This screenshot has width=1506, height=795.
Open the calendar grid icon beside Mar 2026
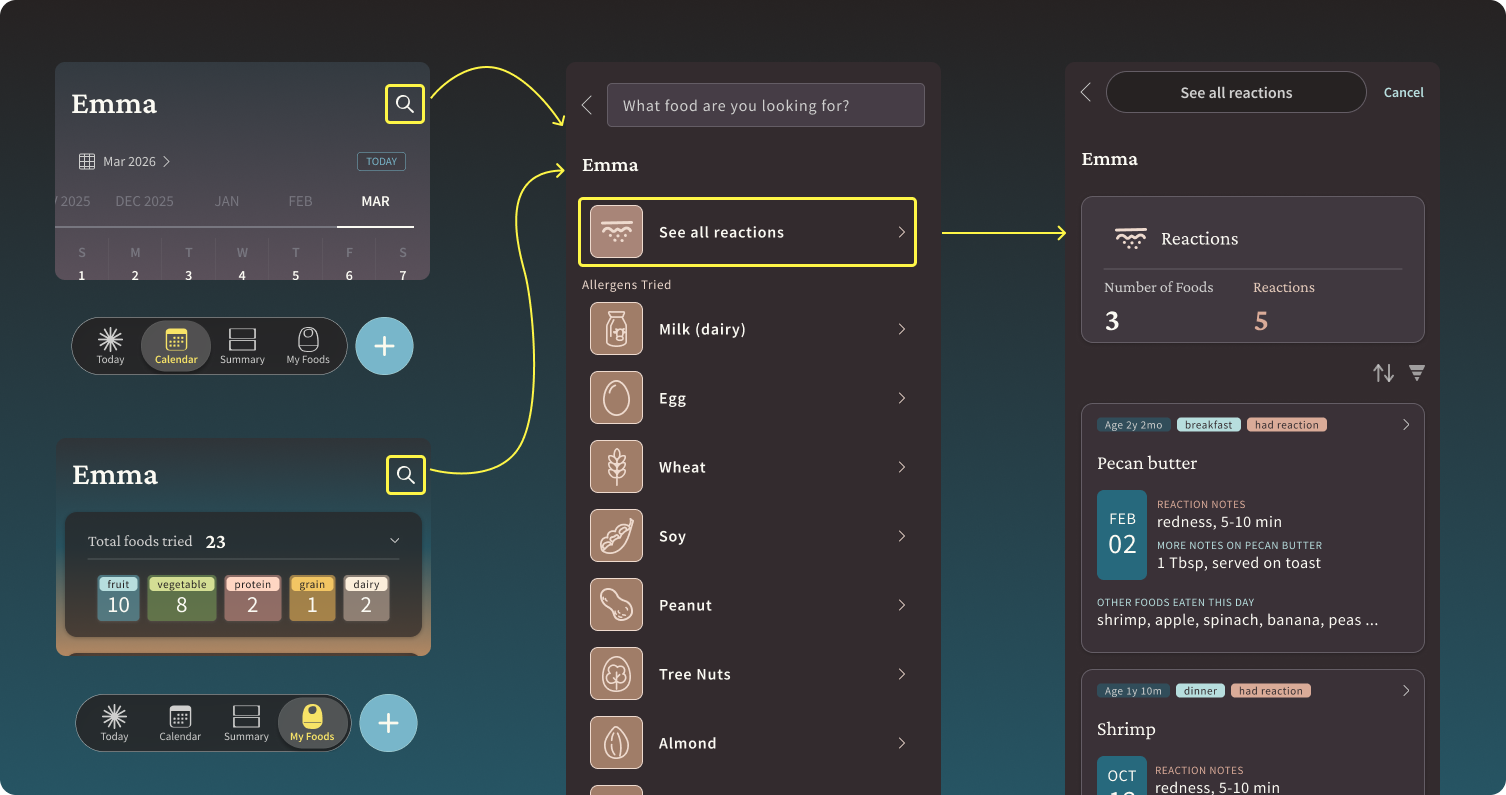87,161
